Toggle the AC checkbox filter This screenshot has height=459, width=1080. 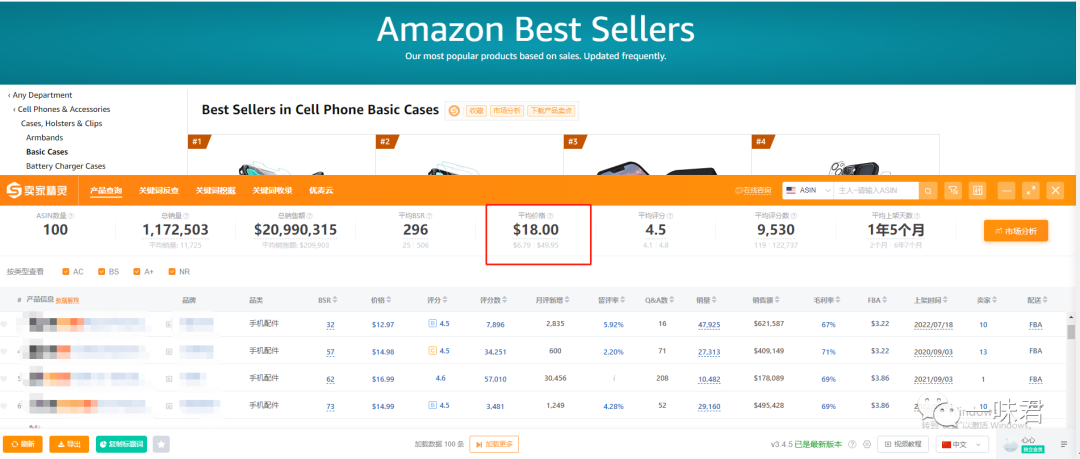coord(66,271)
